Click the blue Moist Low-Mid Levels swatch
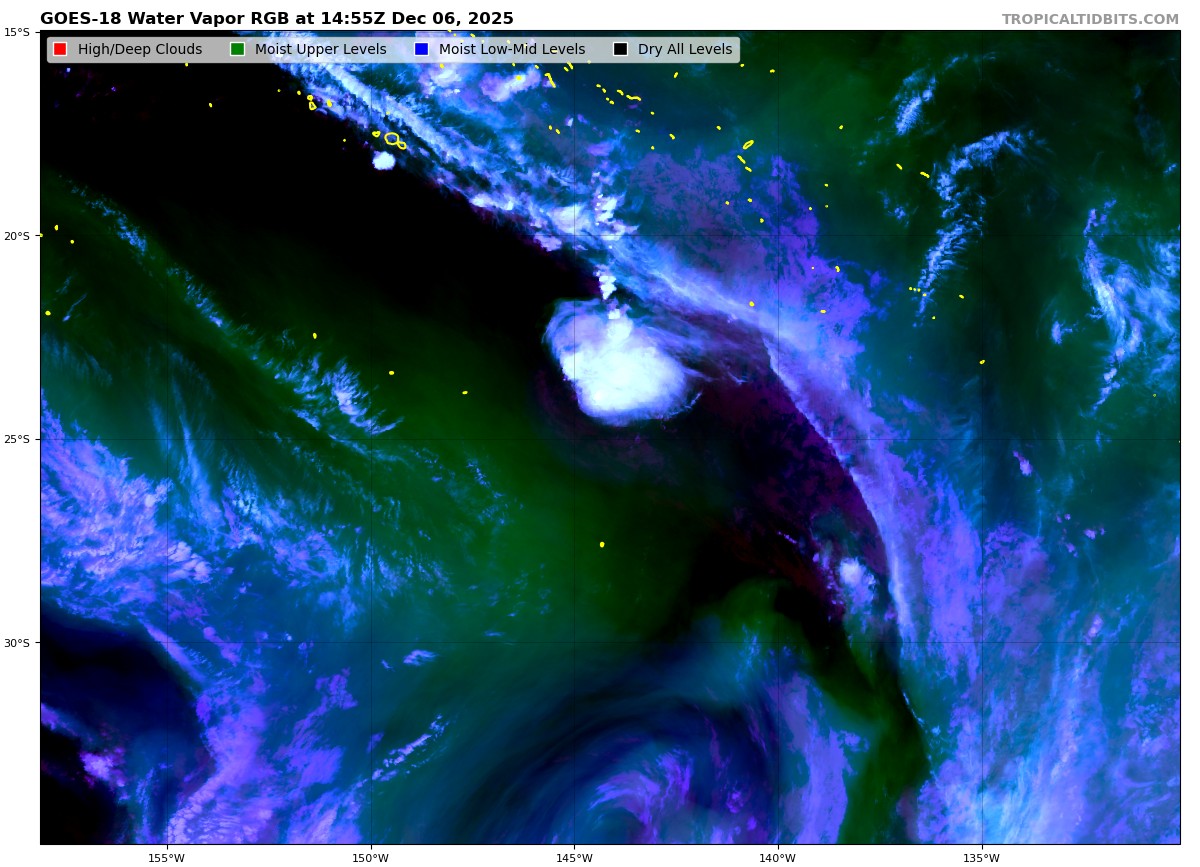 tap(421, 49)
